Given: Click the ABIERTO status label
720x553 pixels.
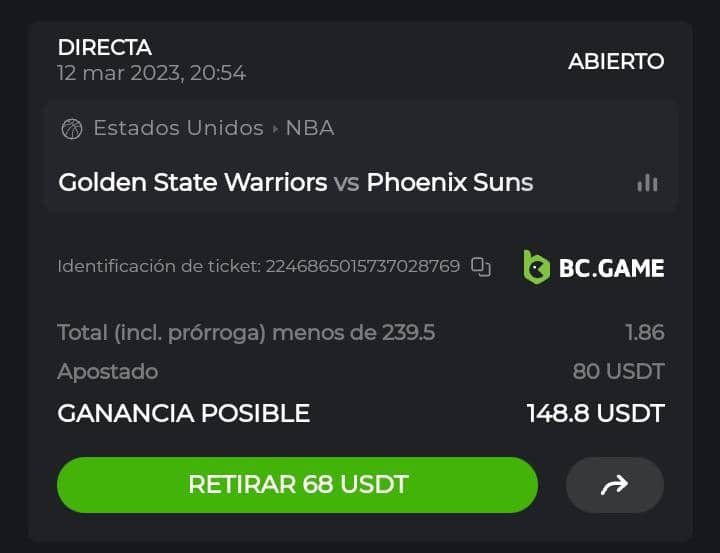Looking at the screenshot, I should pos(616,61).
